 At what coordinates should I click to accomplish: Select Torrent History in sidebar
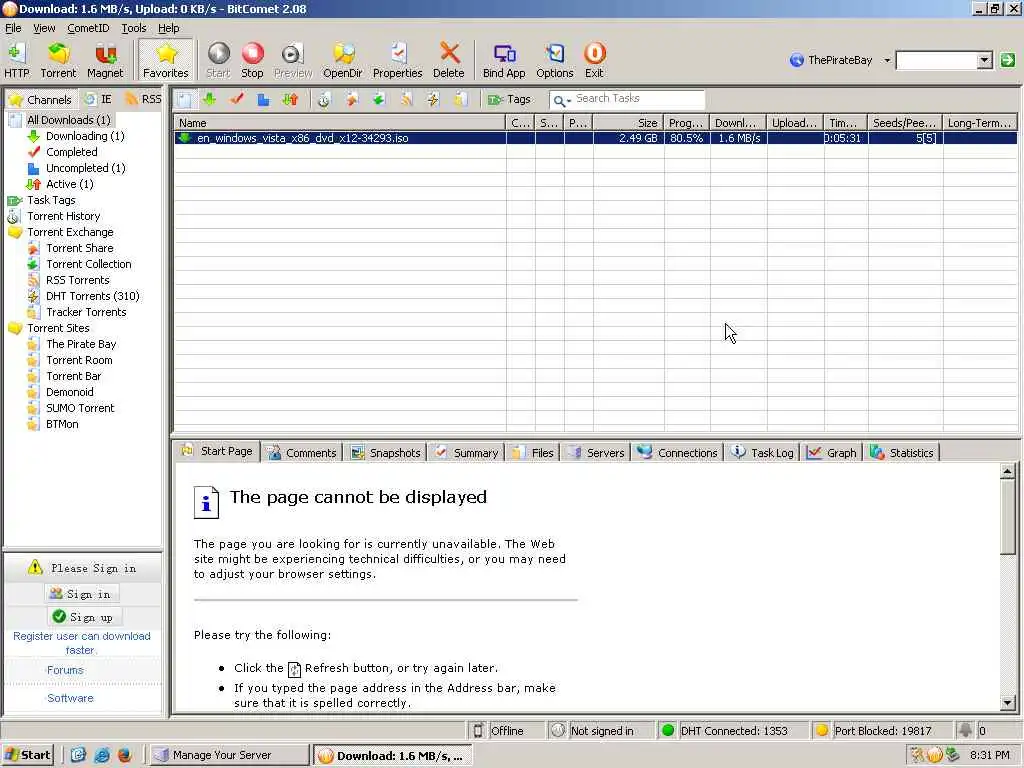(63, 216)
